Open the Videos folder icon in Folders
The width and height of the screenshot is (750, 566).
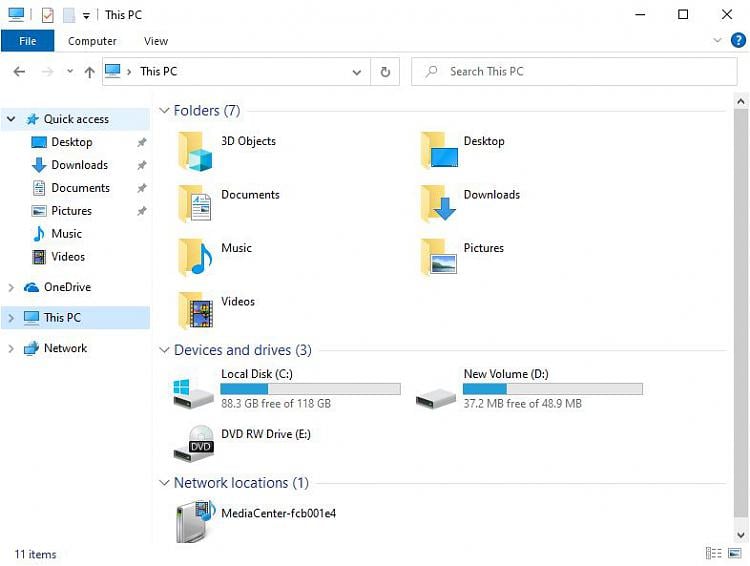[195, 311]
